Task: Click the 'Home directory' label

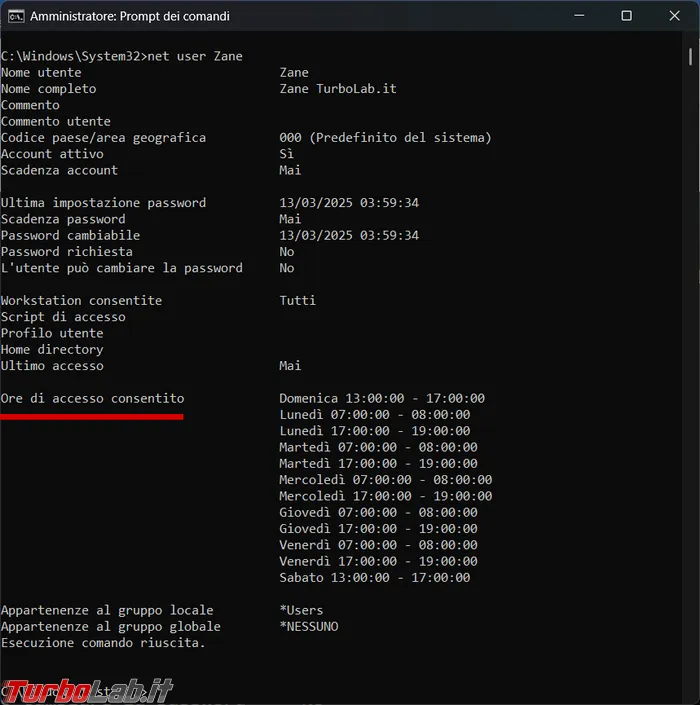Action: pos(52,349)
